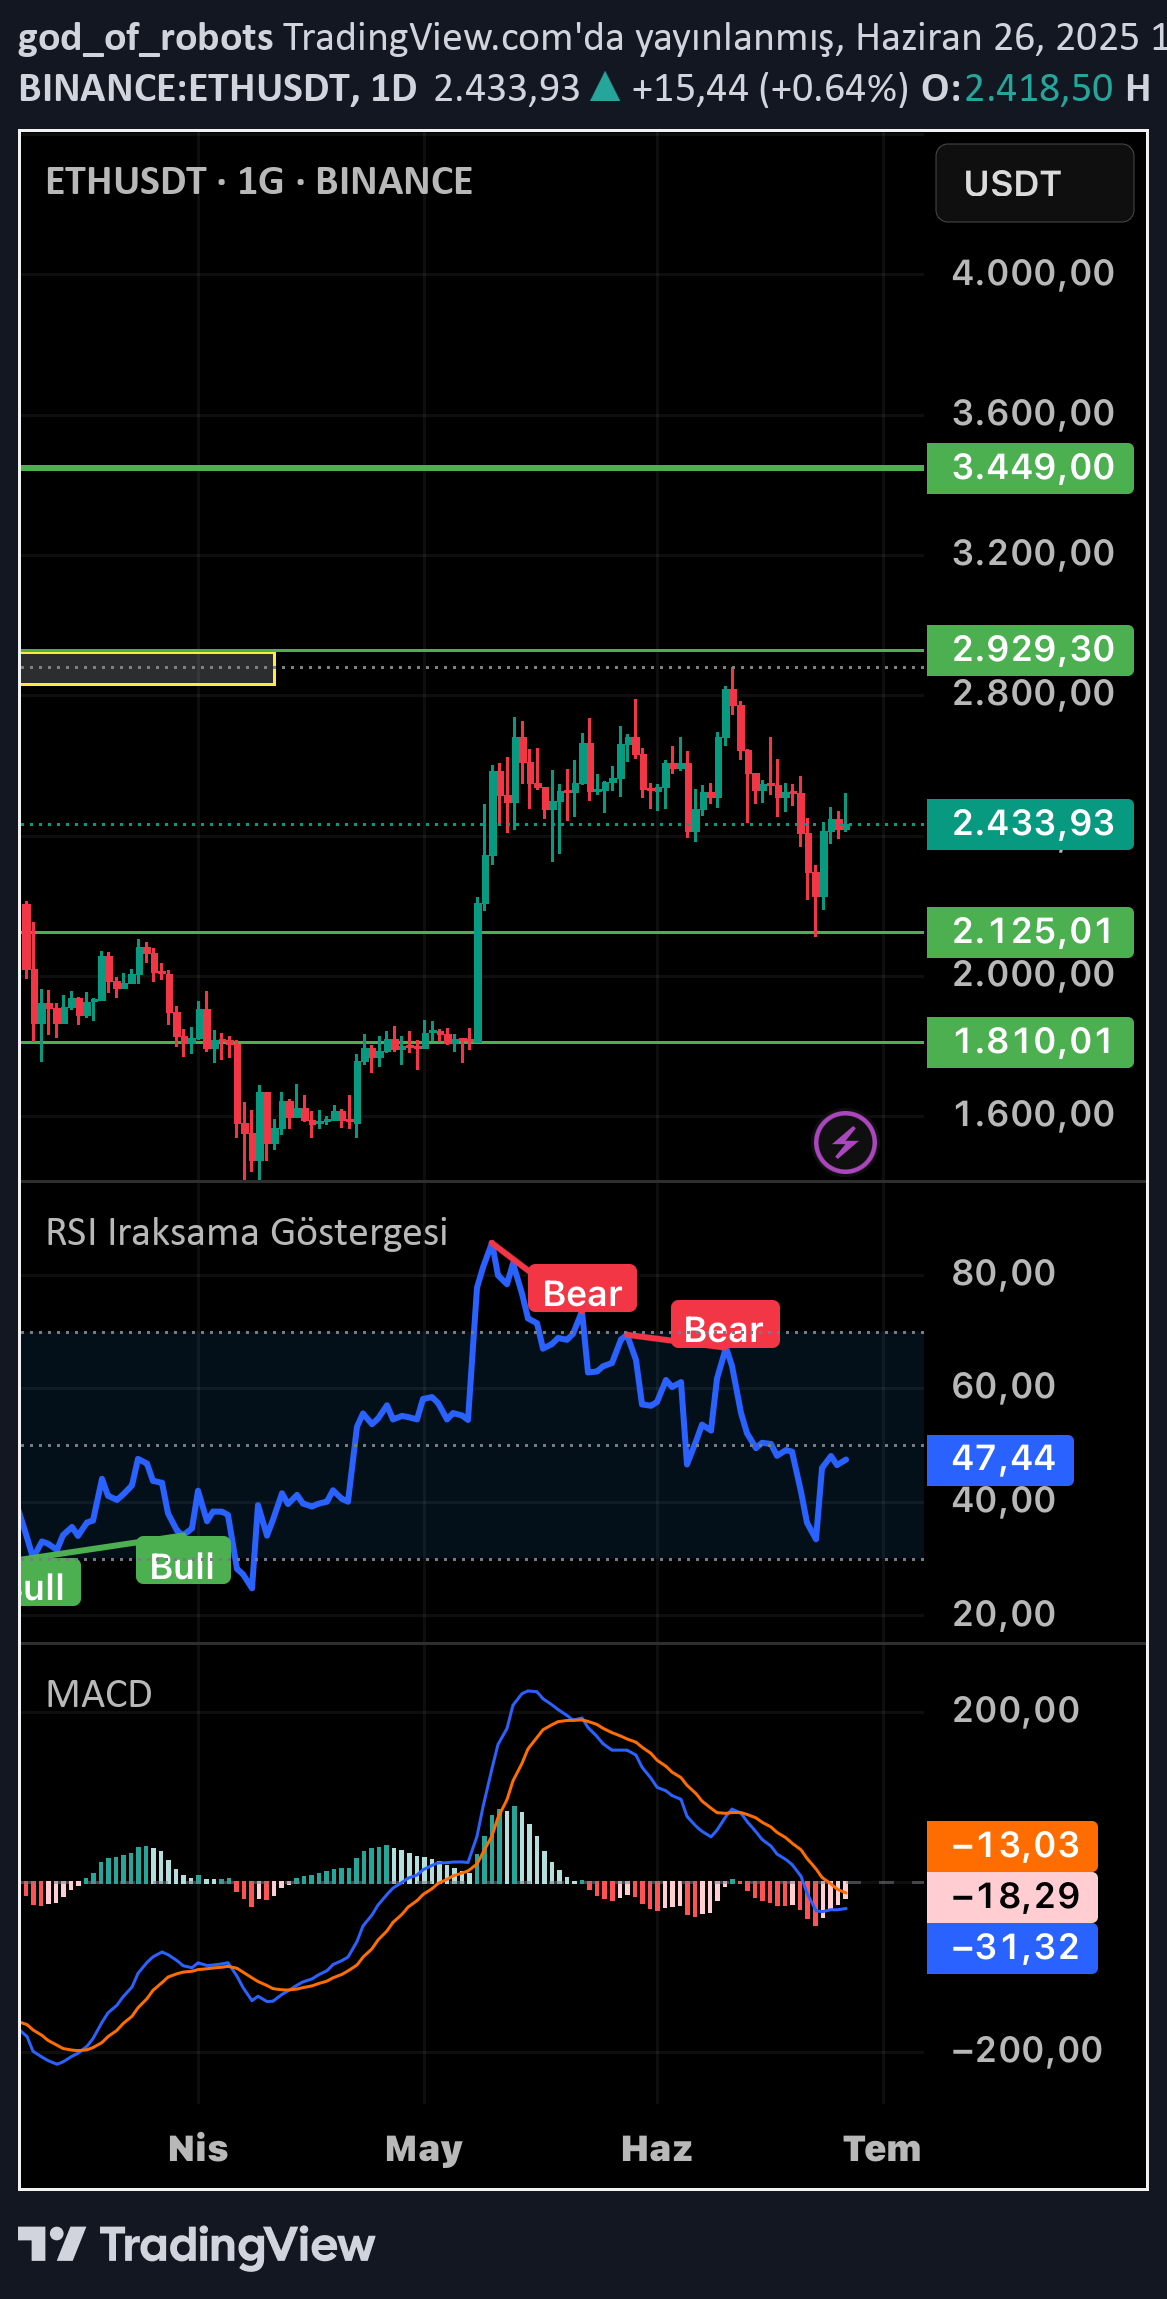
Task: Click the RSI 80,00 axis value
Action: 1004,1273
